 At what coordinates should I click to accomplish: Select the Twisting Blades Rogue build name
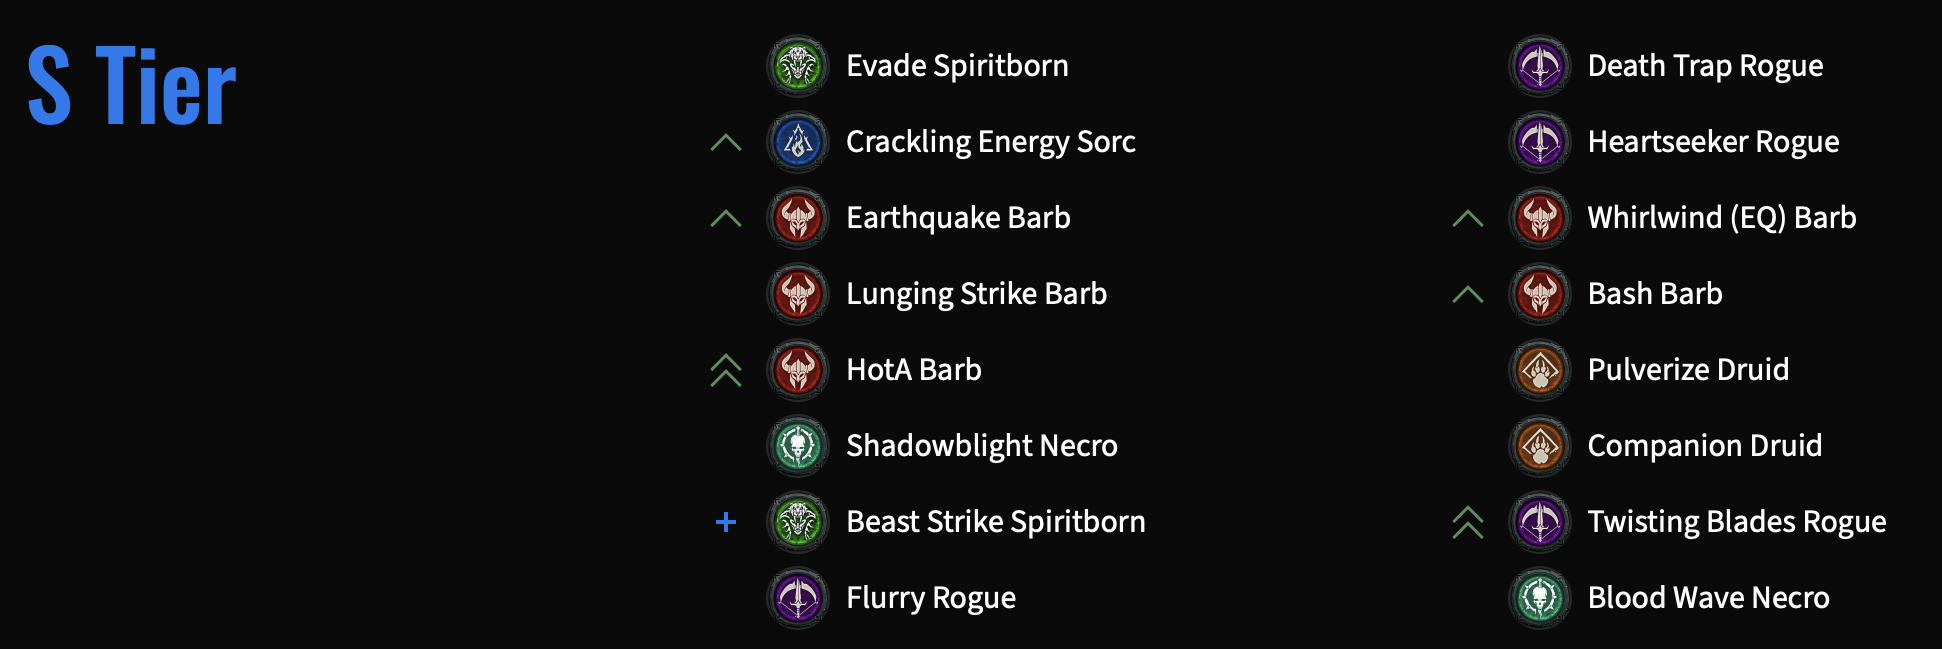click(x=1736, y=522)
